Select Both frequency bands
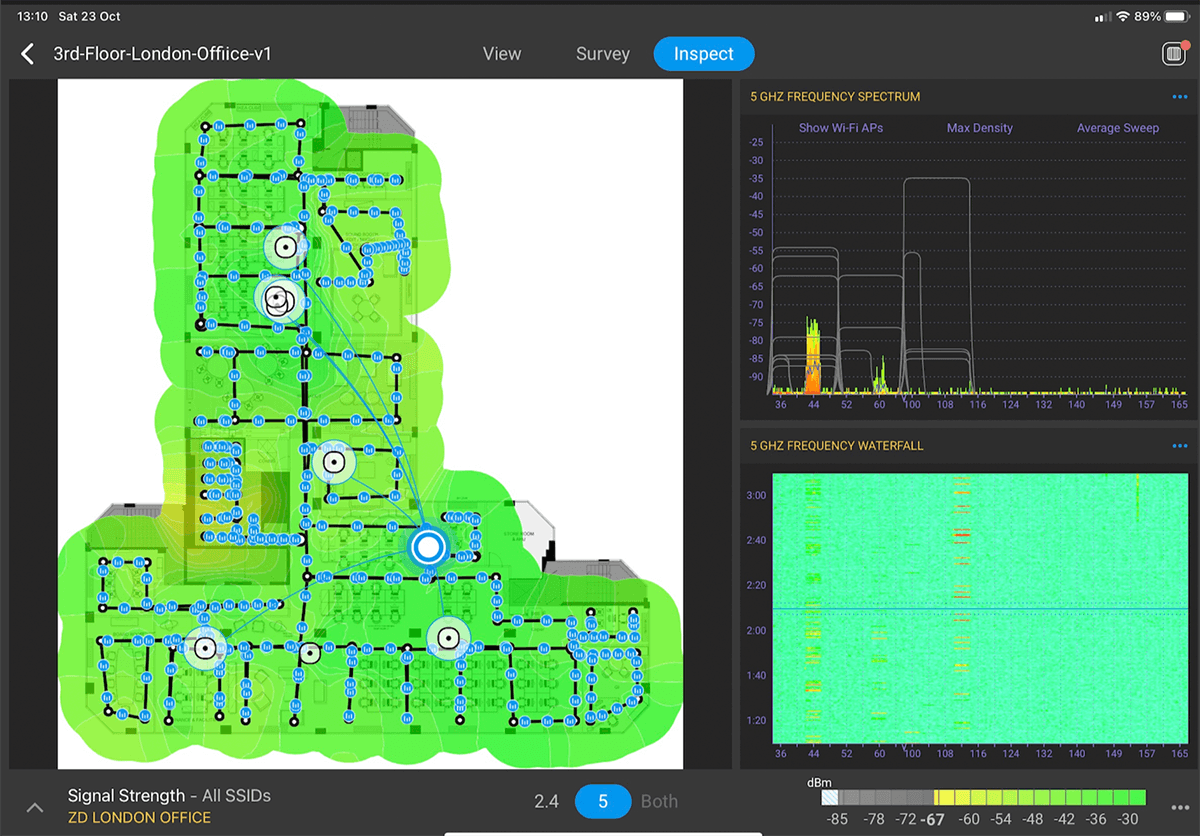Image resolution: width=1200 pixels, height=836 pixels. pyautogui.click(x=659, y=801)
